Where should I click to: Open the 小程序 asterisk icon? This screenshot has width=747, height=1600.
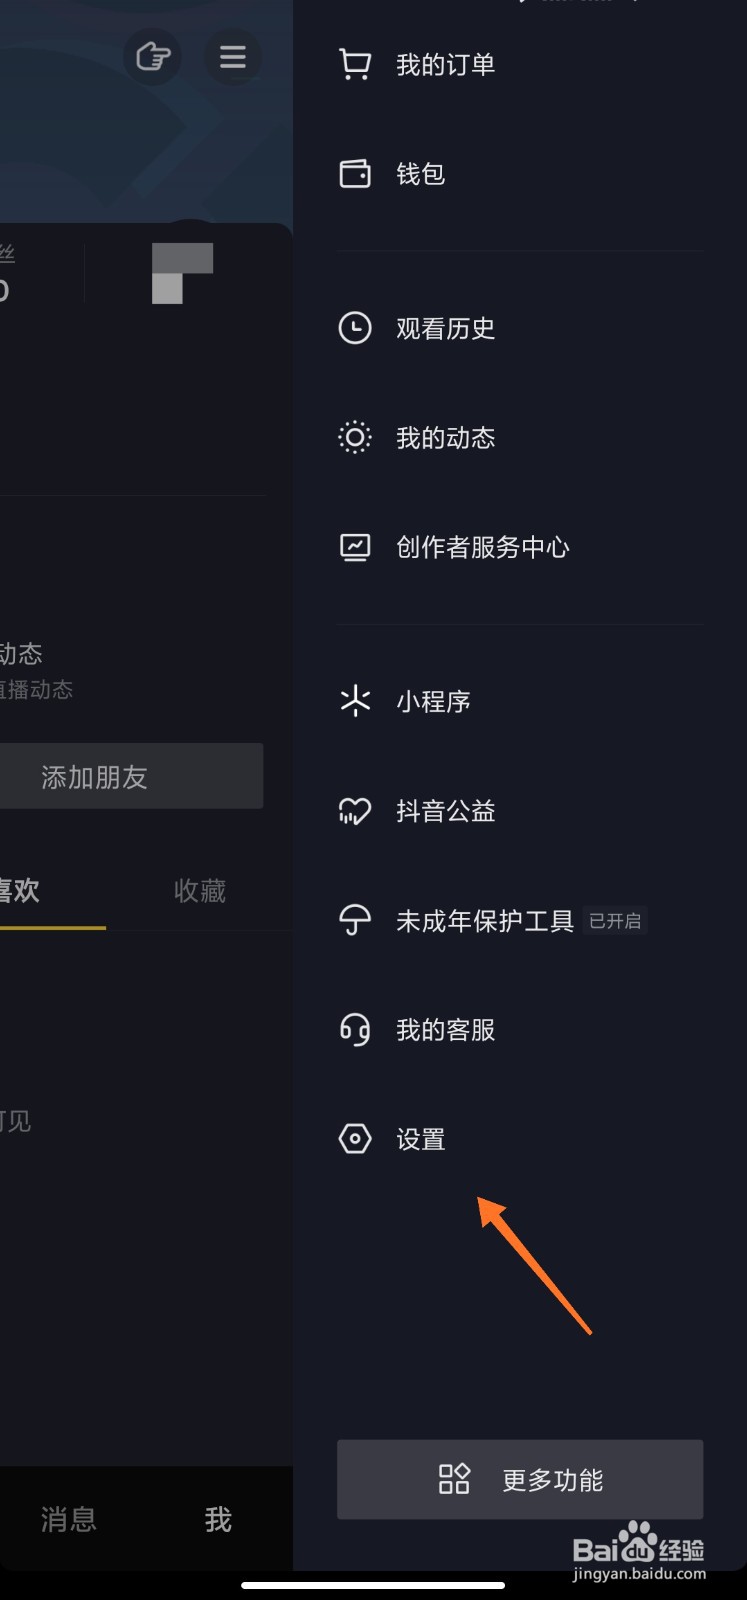355,701
